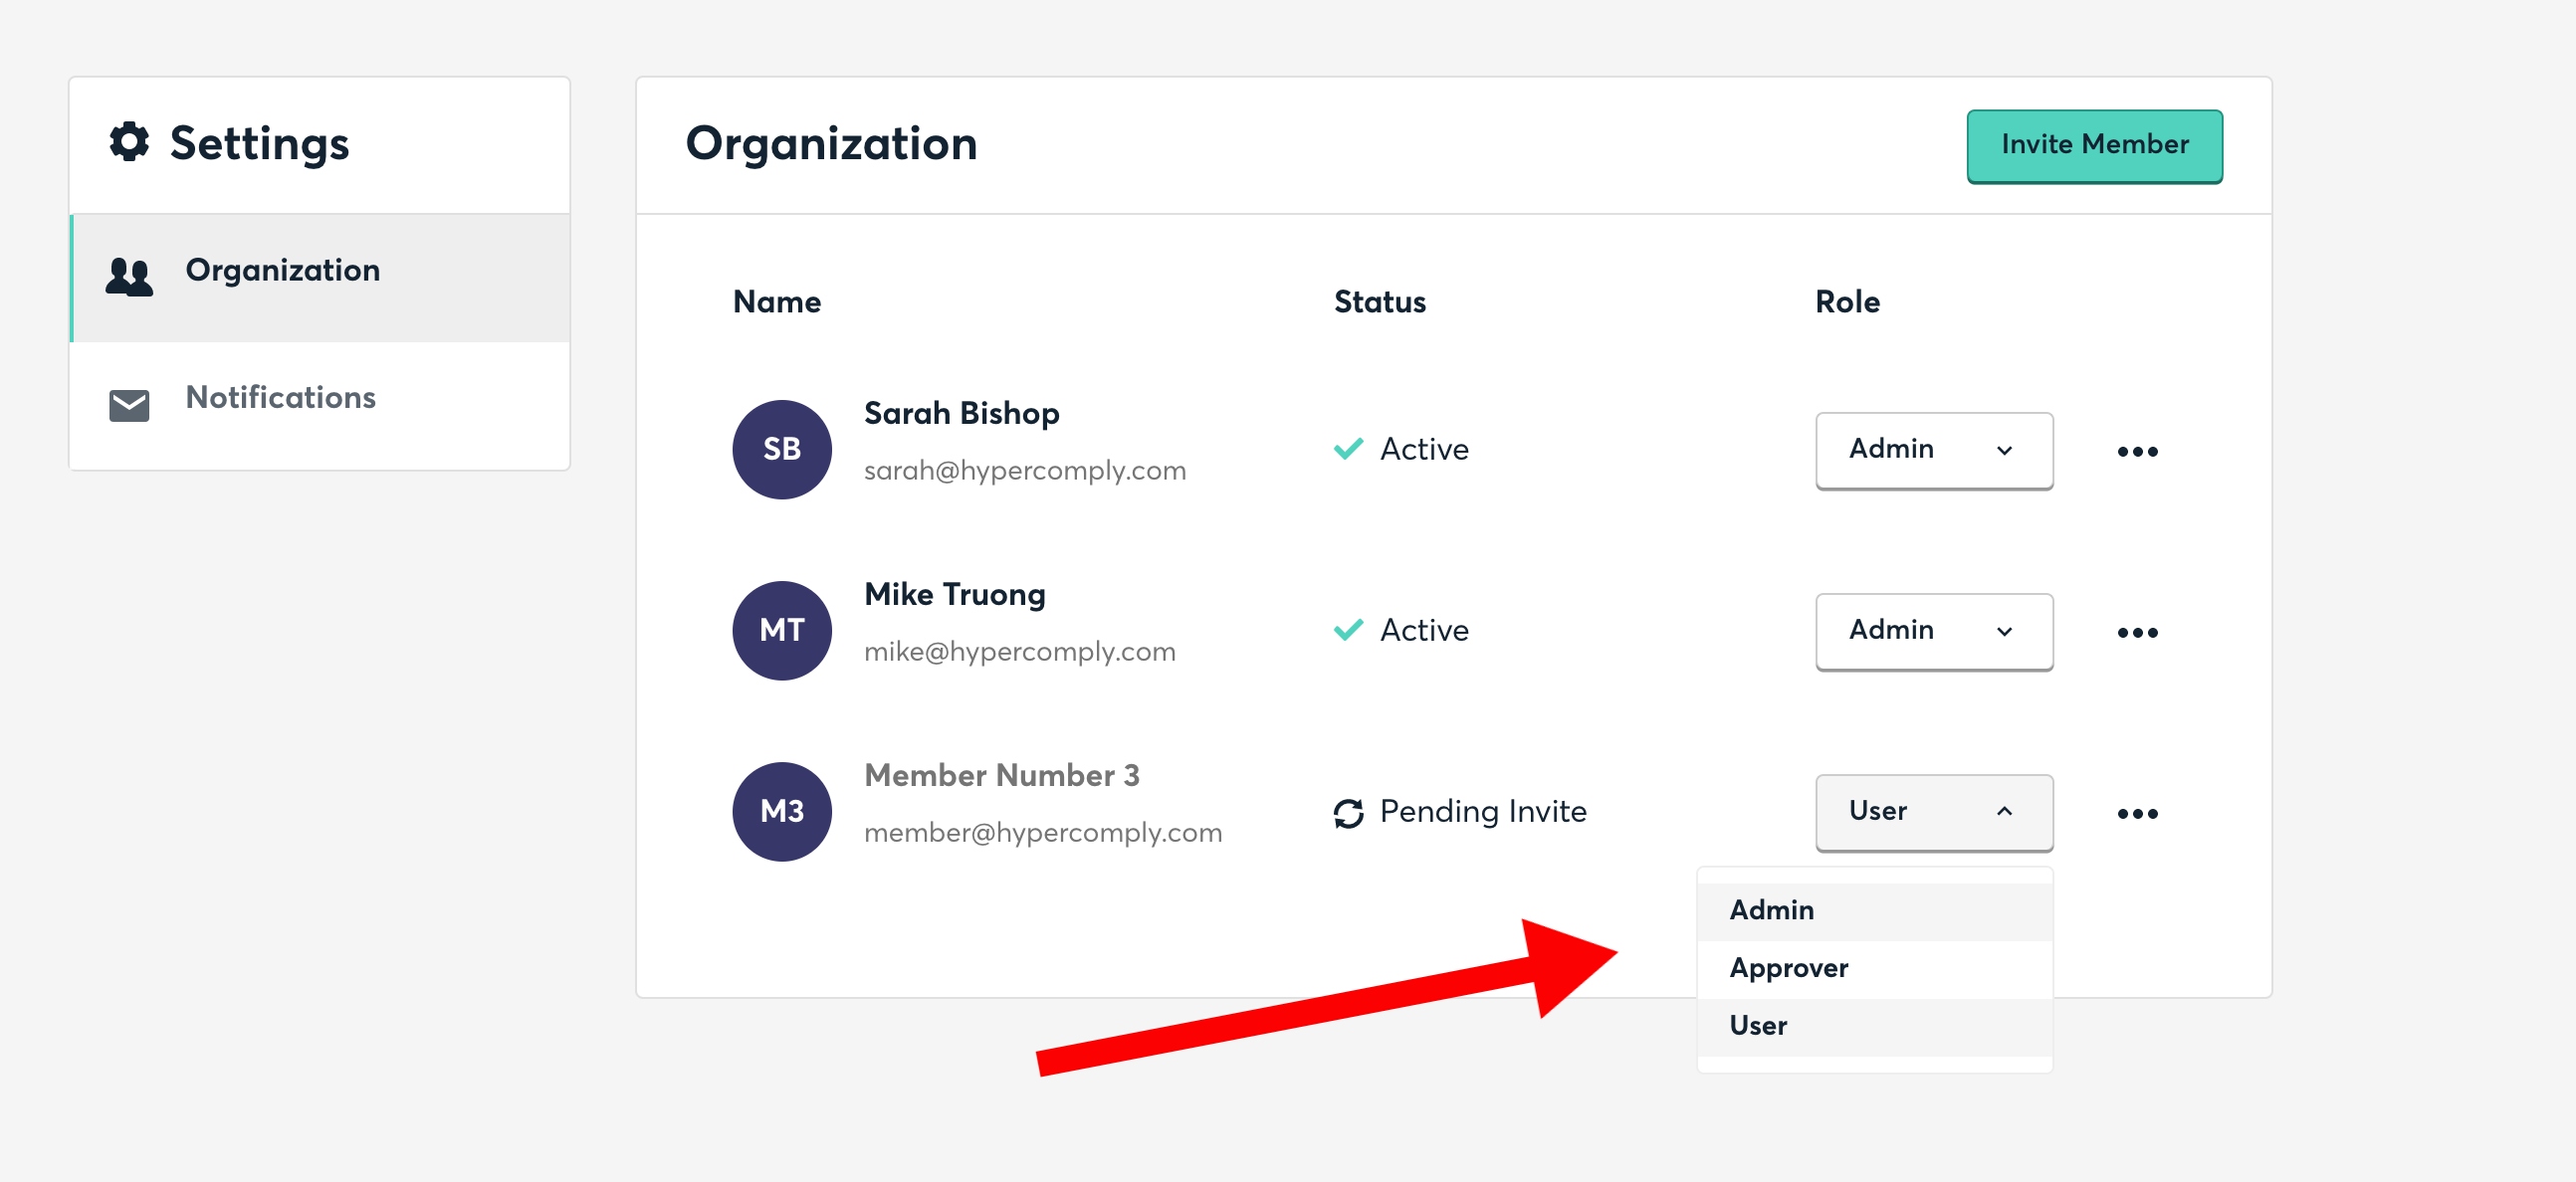2576x1182 pixels.
Task: Click Sarah Bishop's active status checkmark
Action: [1348, 449]
